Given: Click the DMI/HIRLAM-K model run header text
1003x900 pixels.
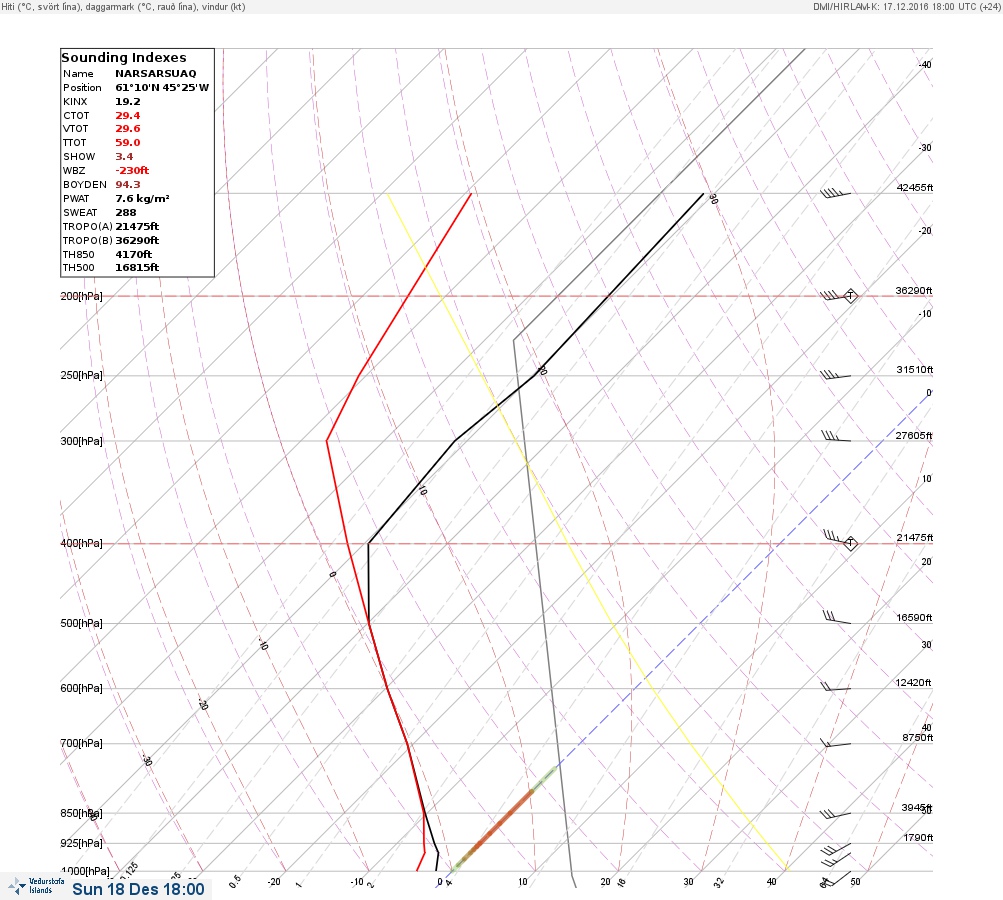Looking at the screenshot, I should [x=906, y=6].
